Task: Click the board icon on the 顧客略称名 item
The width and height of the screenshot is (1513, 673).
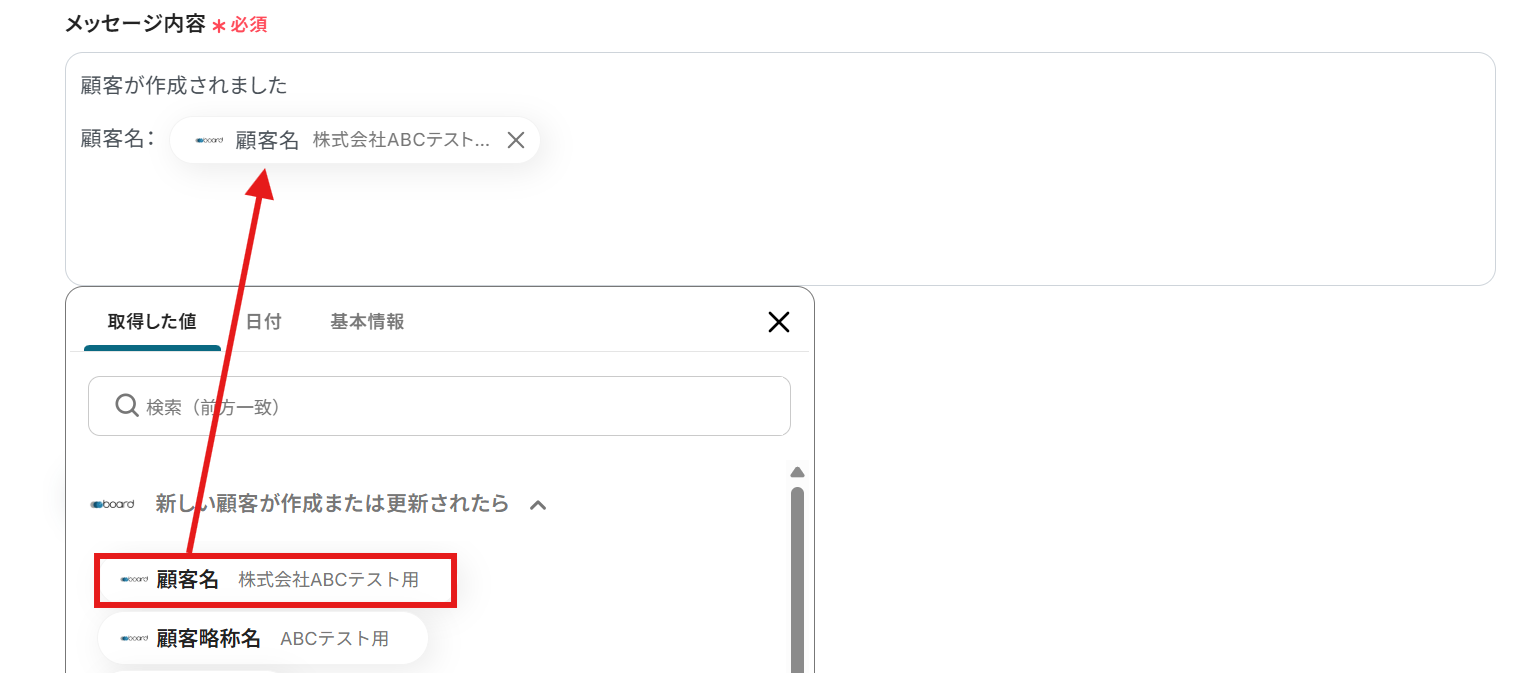Action: click(135, 638)
